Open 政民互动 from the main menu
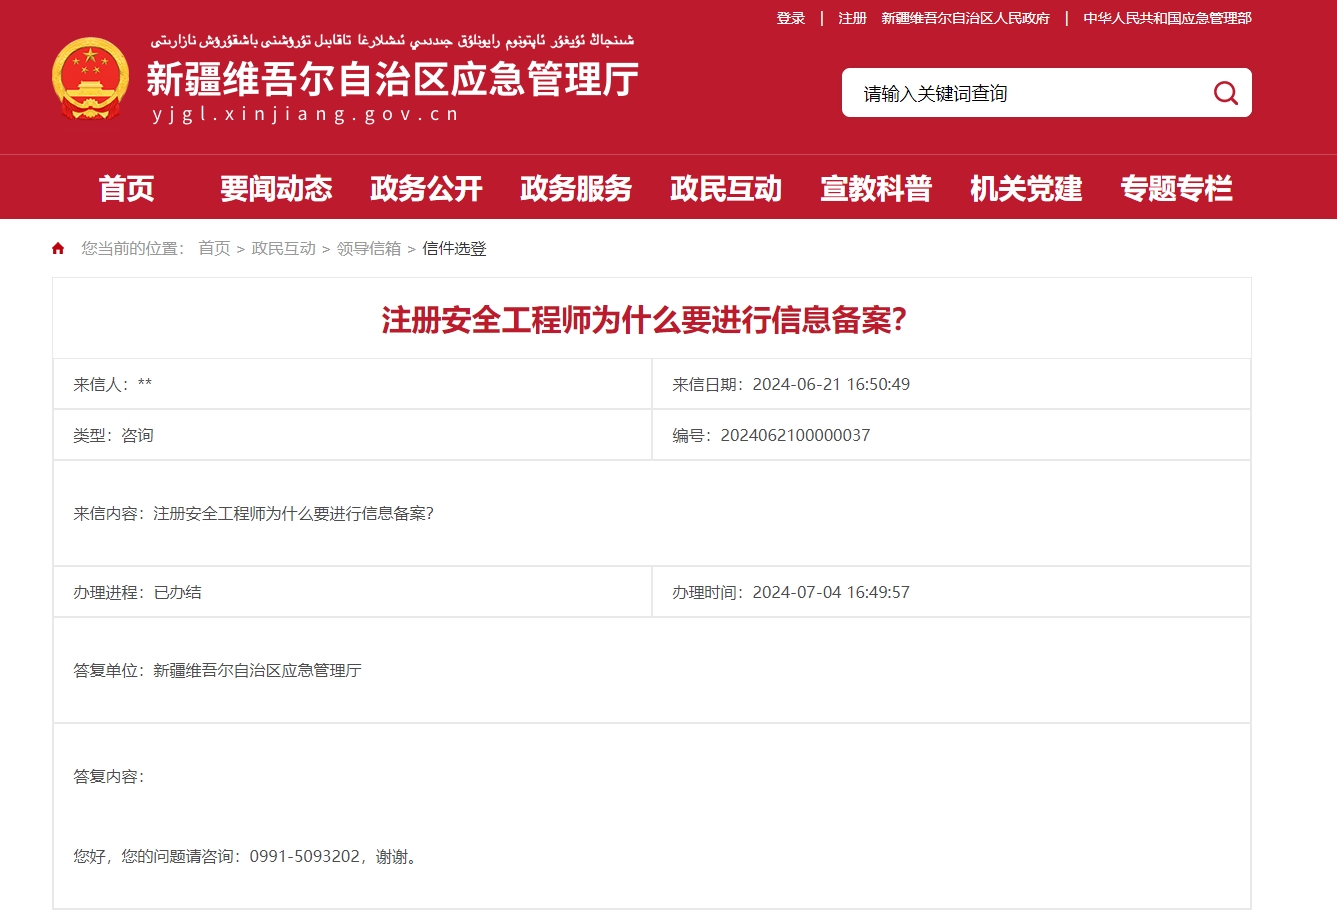 click(x=726, y=188)
